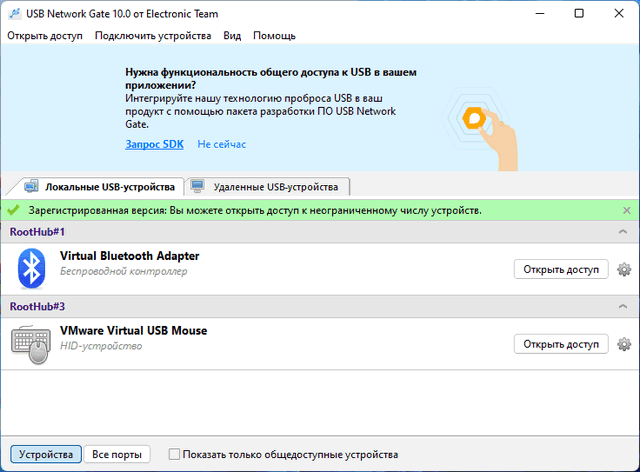Toggle 'Показать только общедоступные устройства' checkbox
Viewport: 640px width, 472px height.
[x=174, y=454]
